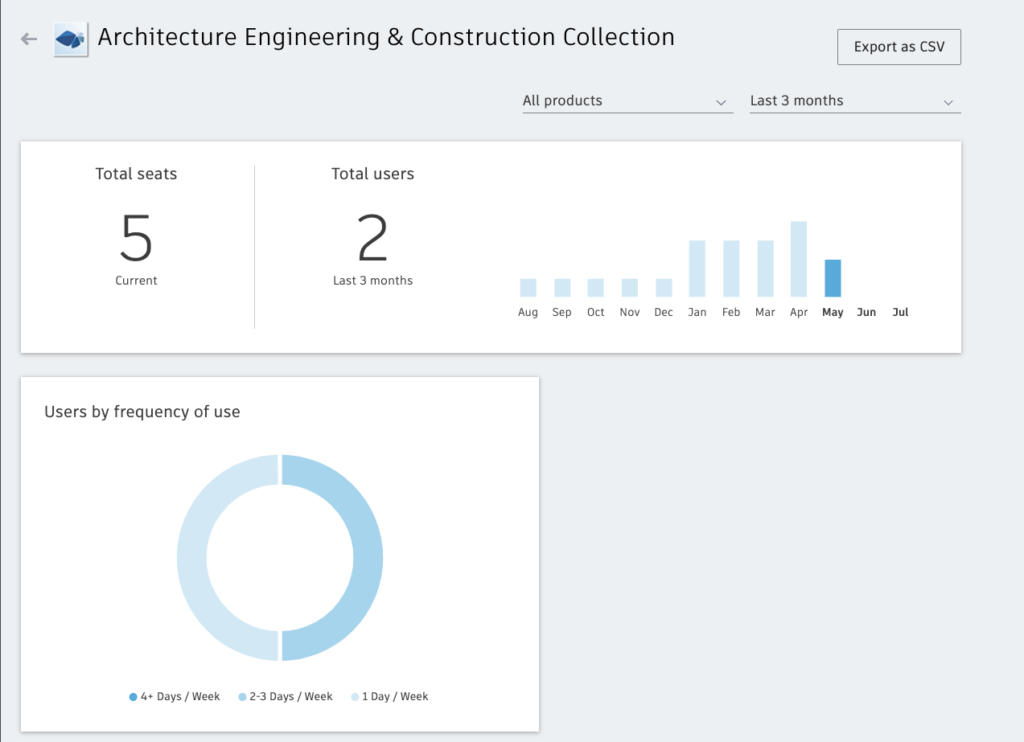Click the darker right donut segment
Image resolution: width=1024 pixels, height=742 pixels.
367,557
